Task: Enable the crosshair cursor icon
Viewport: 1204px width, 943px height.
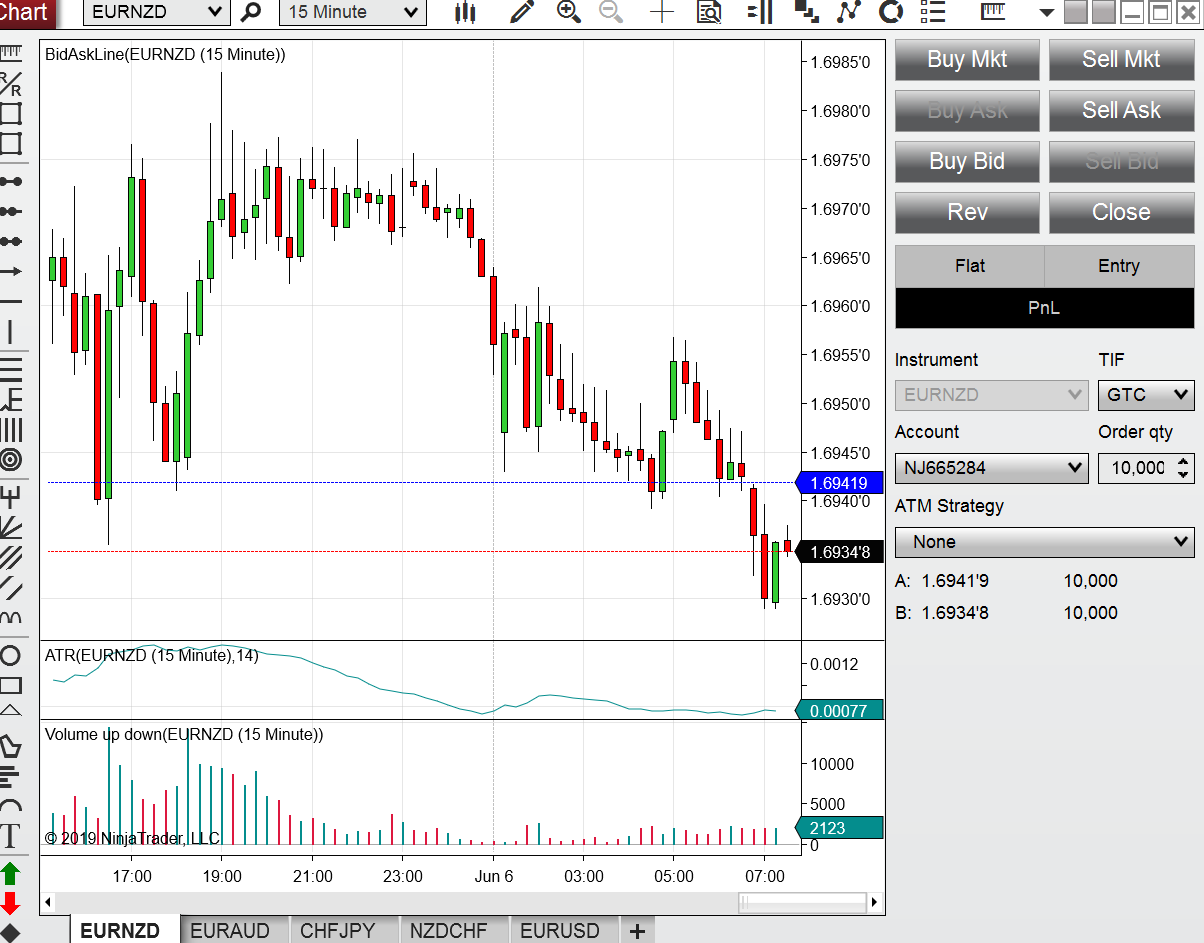Action: tap(662, 12)
